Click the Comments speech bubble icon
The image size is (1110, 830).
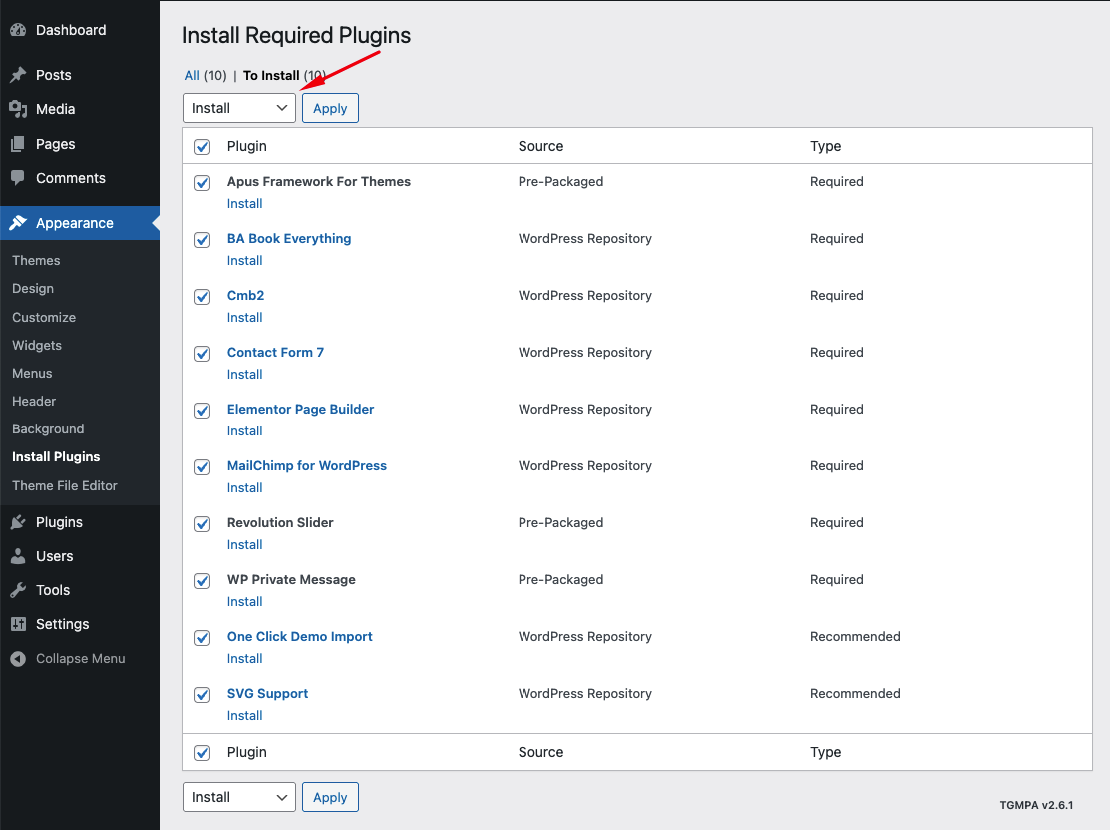coord(18,178)
